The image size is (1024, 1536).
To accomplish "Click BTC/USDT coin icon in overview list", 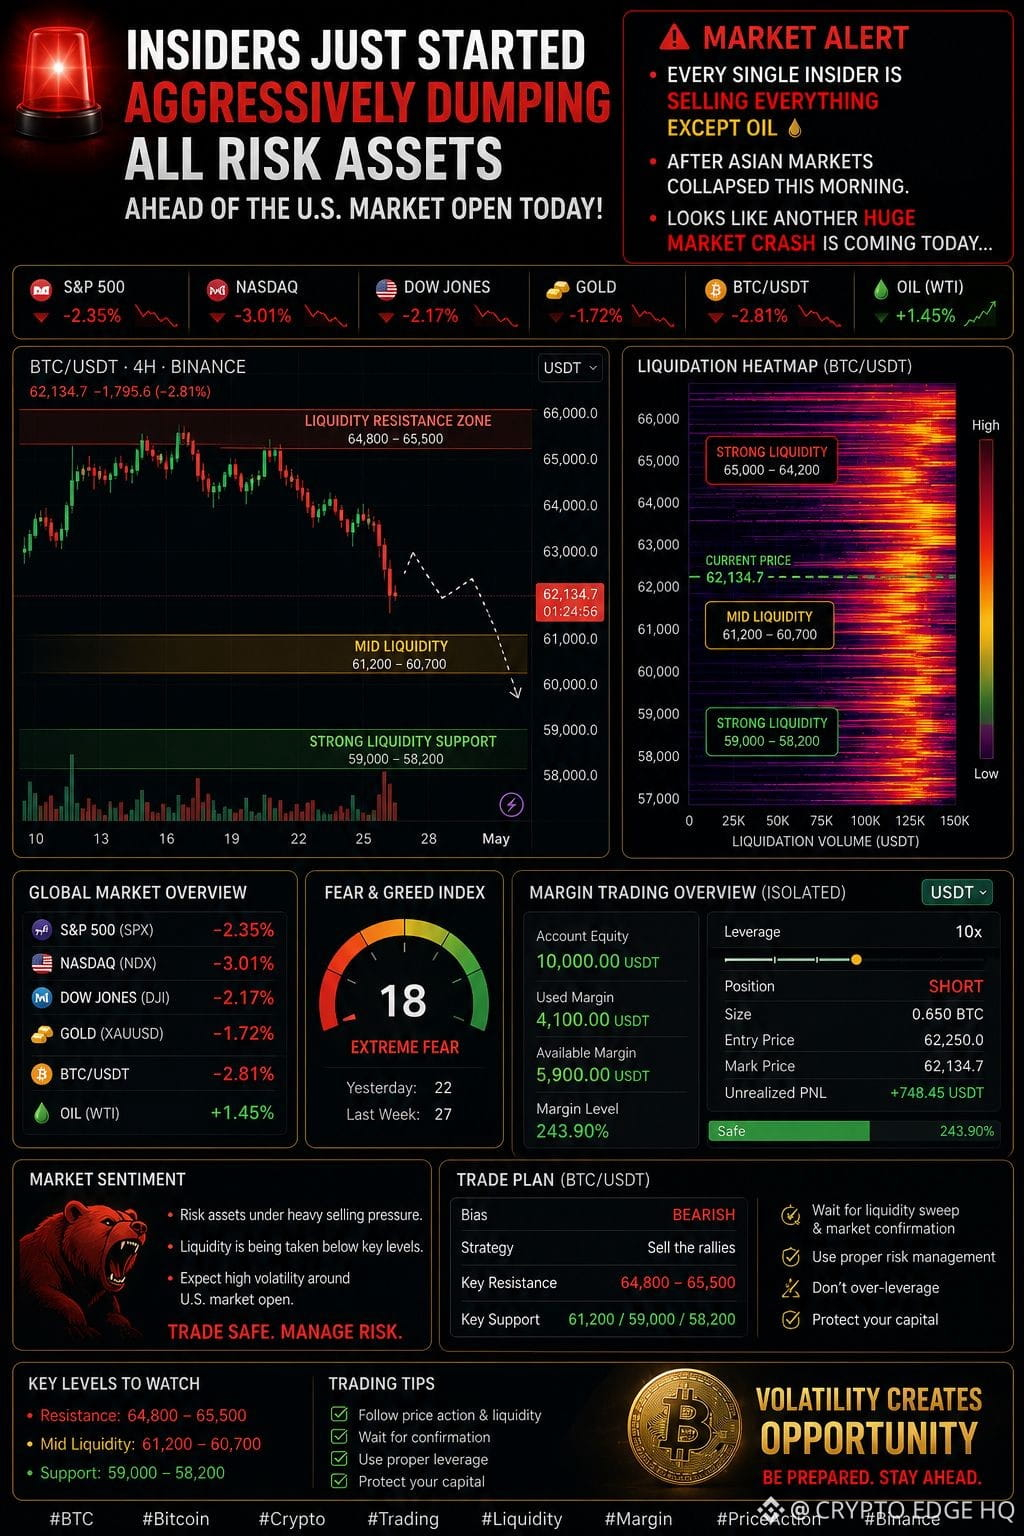I will 42,1074.
